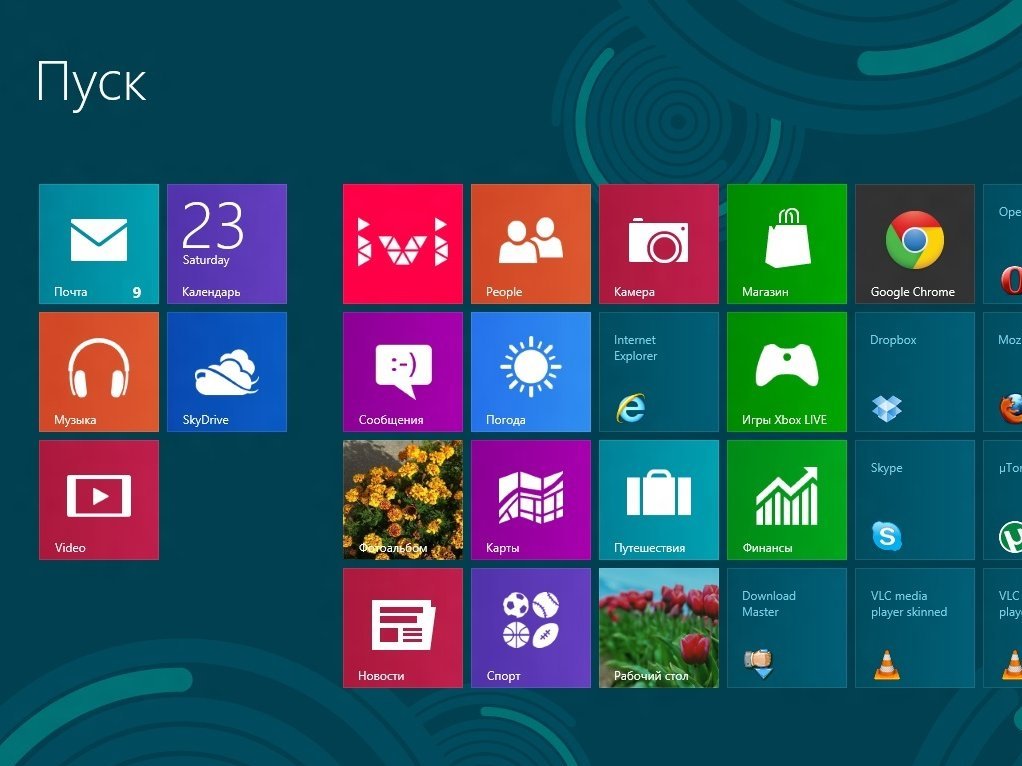Open the Карты maps tile
This screenshot has height=766, width=1022.
(x=530, y=500)
